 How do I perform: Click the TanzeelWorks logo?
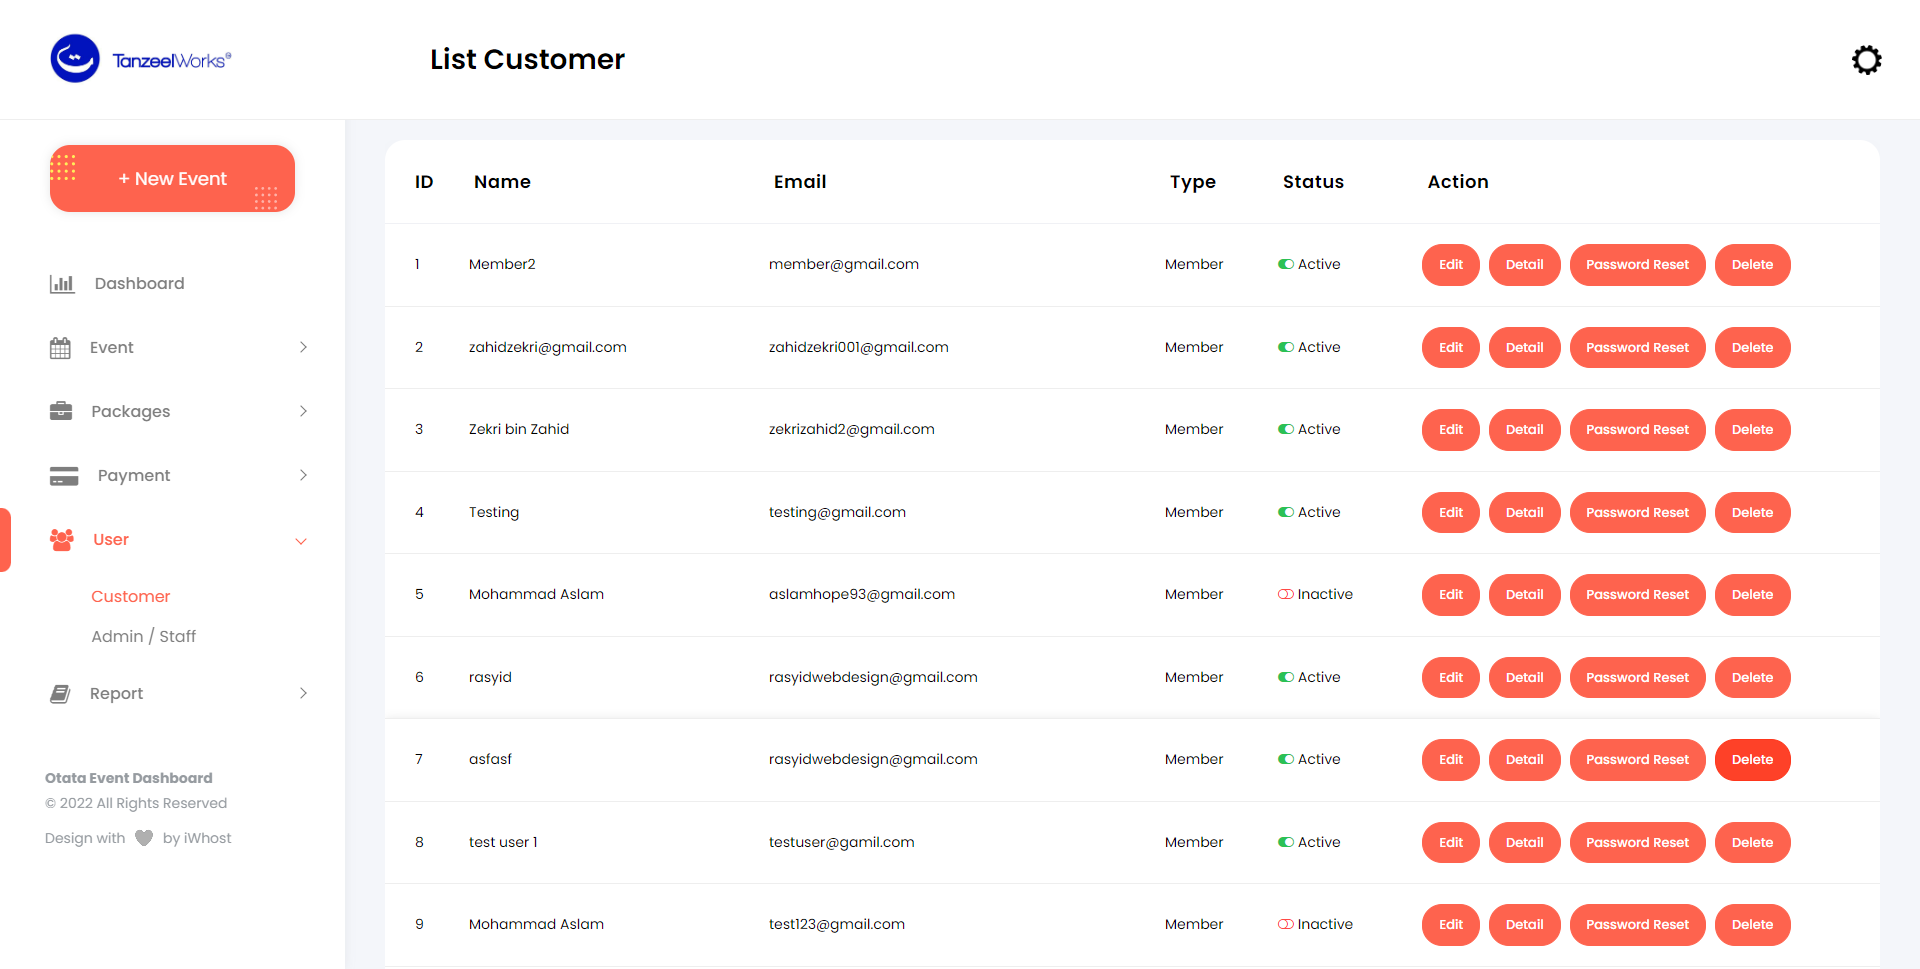click(x=141, y=59)
